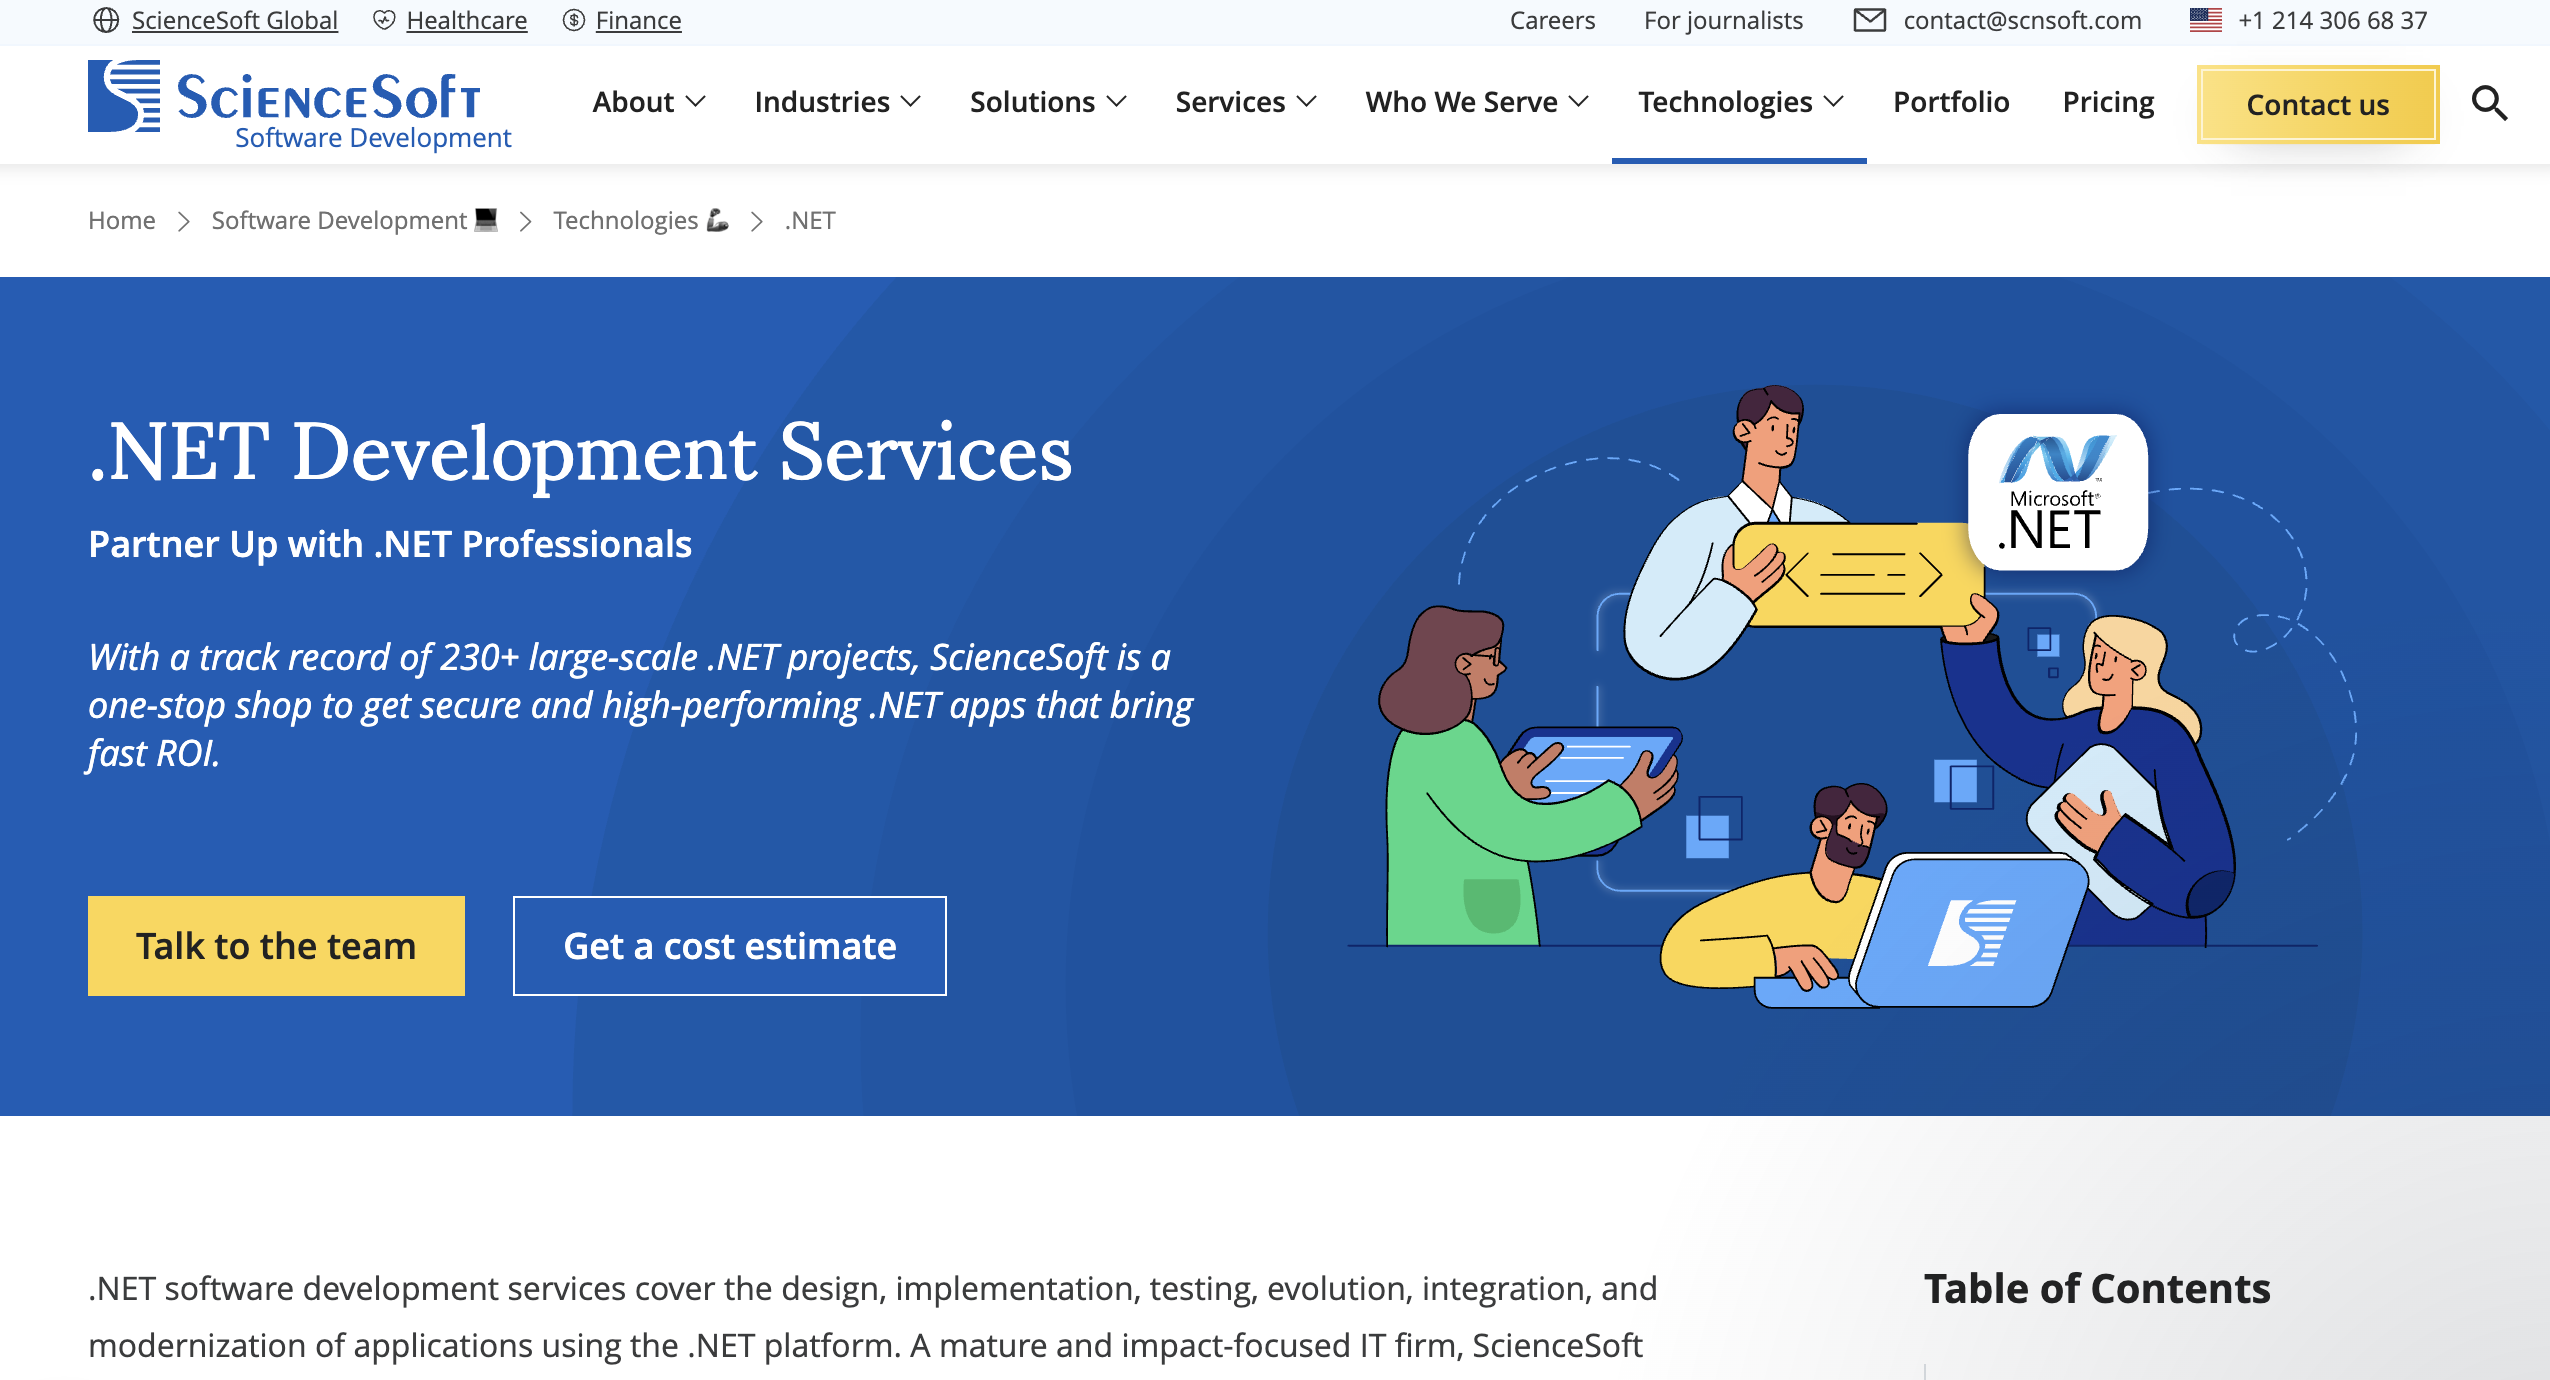The height and width of the screenshot is (1380, 2550).
Task: Click the laptop emoji in breadcrumb
Action: (486, 219)
